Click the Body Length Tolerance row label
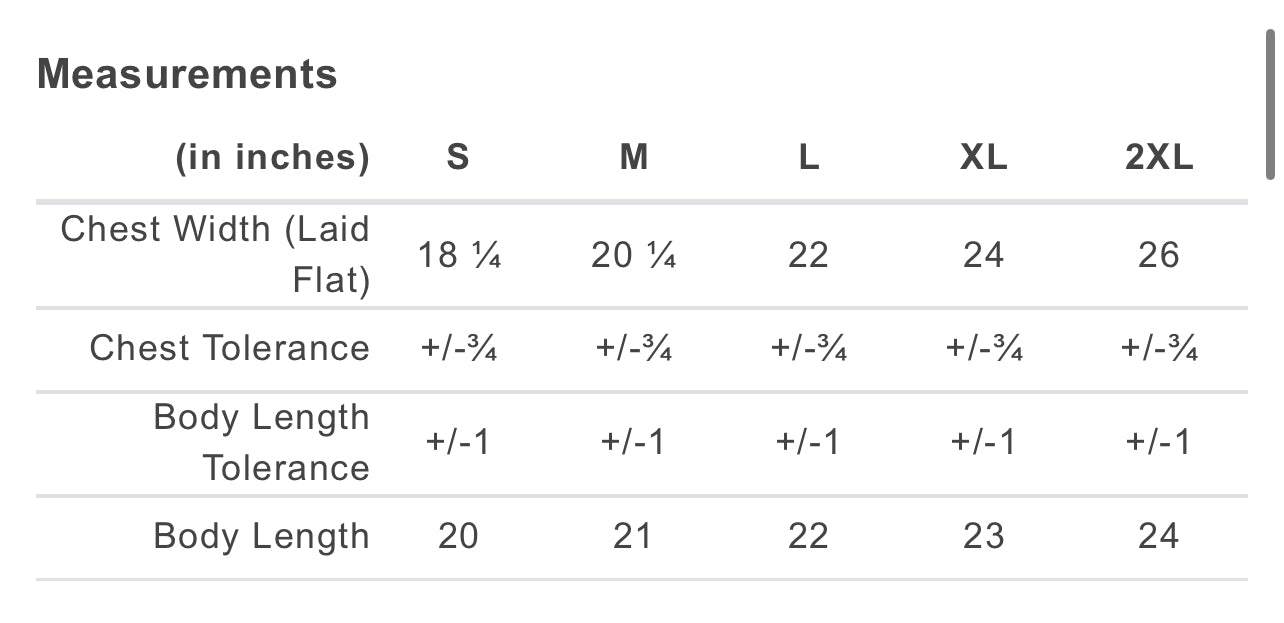Viewport: 1284px width, 623px height. (261, 442)
